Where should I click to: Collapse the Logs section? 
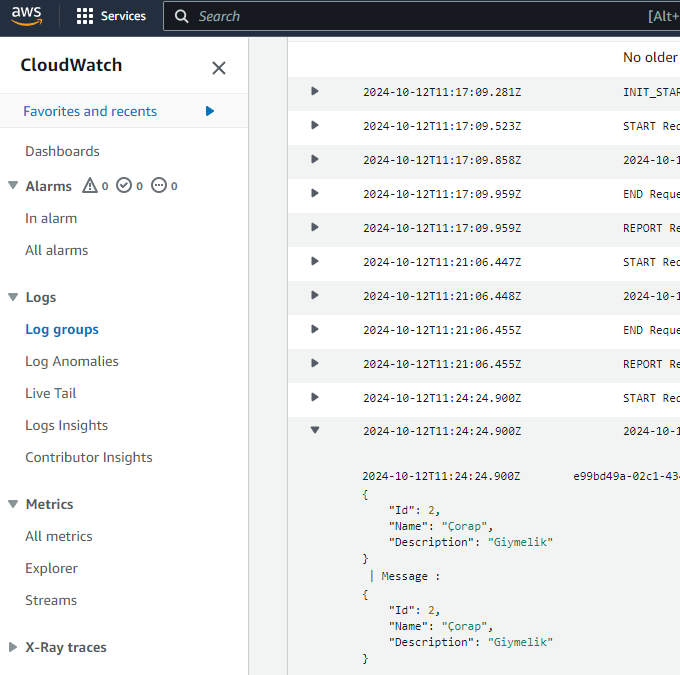click(x=13, y=297)
